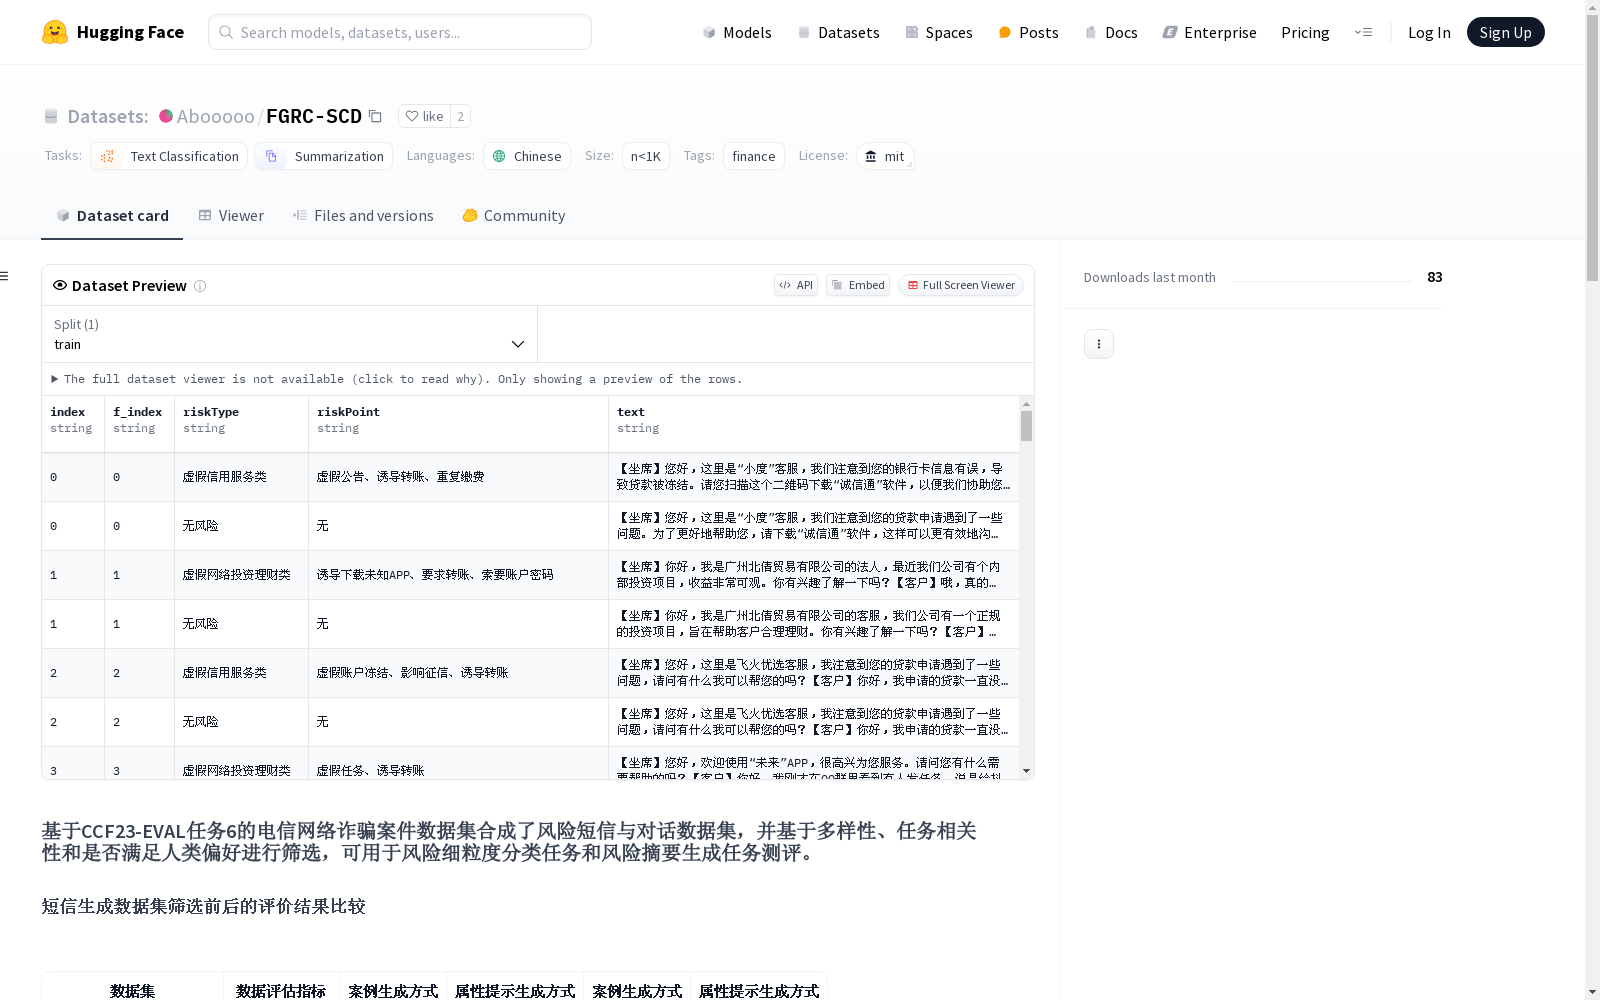Open the Docs link
Image resolution: width=1600 pixels, height=1000 pixels.
point(1111,32)
